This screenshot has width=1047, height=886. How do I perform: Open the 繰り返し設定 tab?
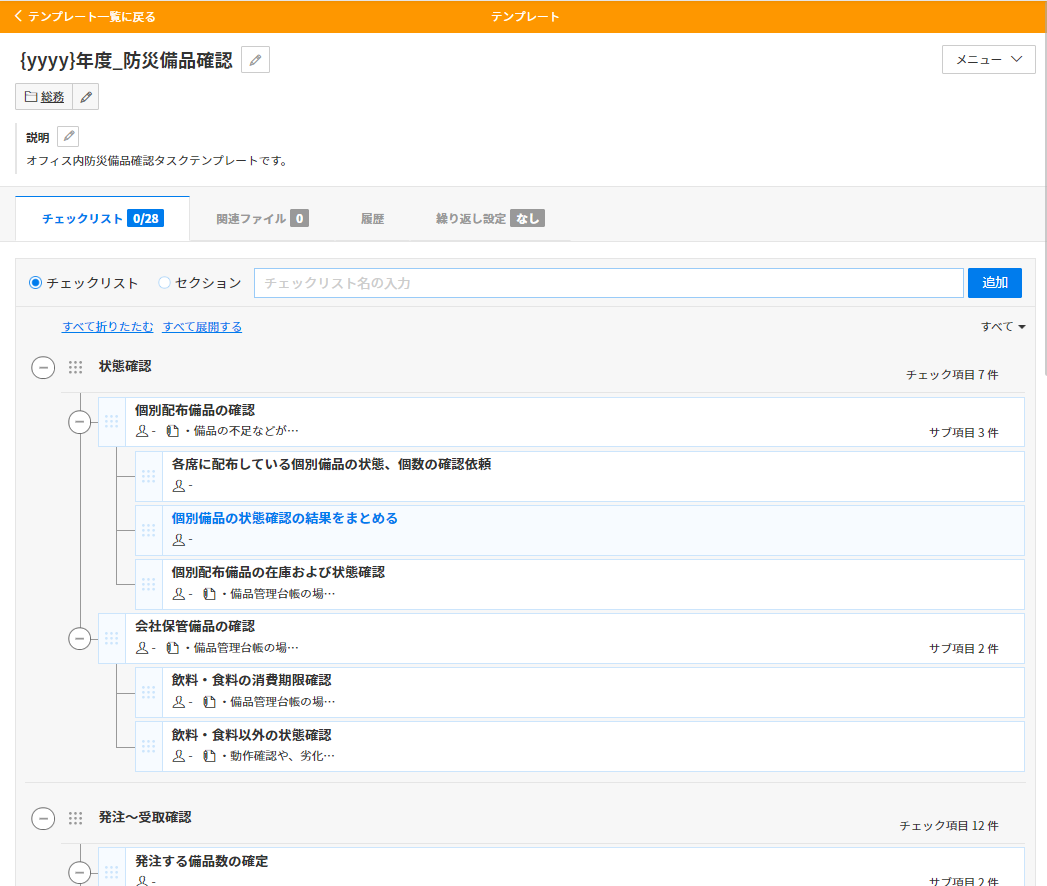pos(489,219)
